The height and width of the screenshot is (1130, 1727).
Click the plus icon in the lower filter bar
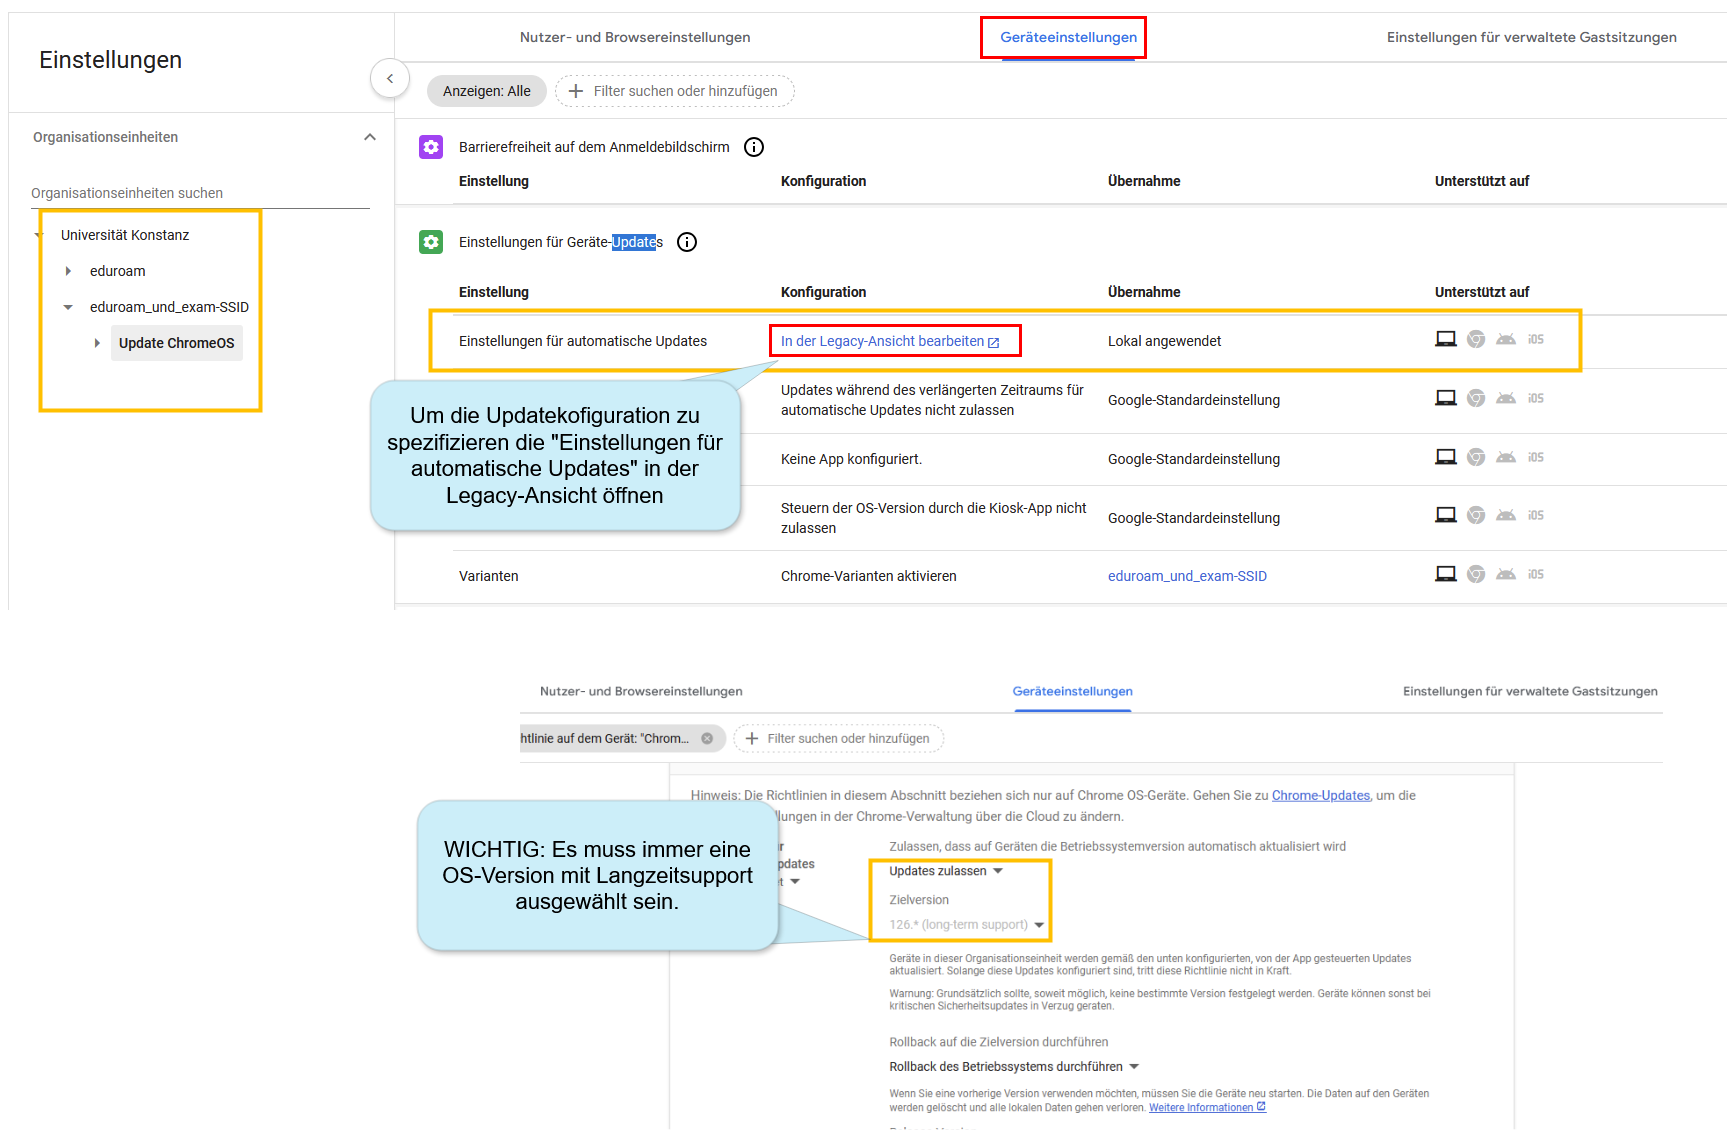(752, 738)
